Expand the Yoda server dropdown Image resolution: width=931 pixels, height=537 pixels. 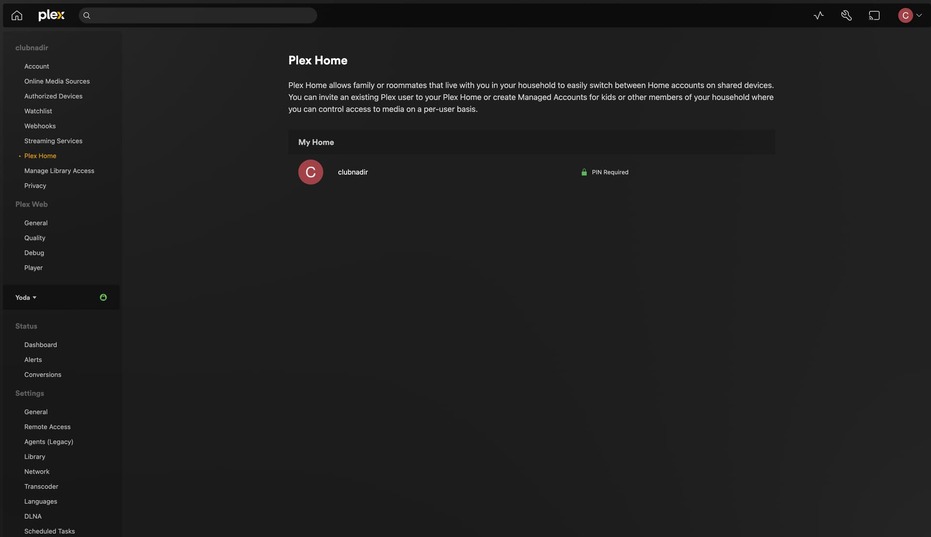[x=26, y=298]
